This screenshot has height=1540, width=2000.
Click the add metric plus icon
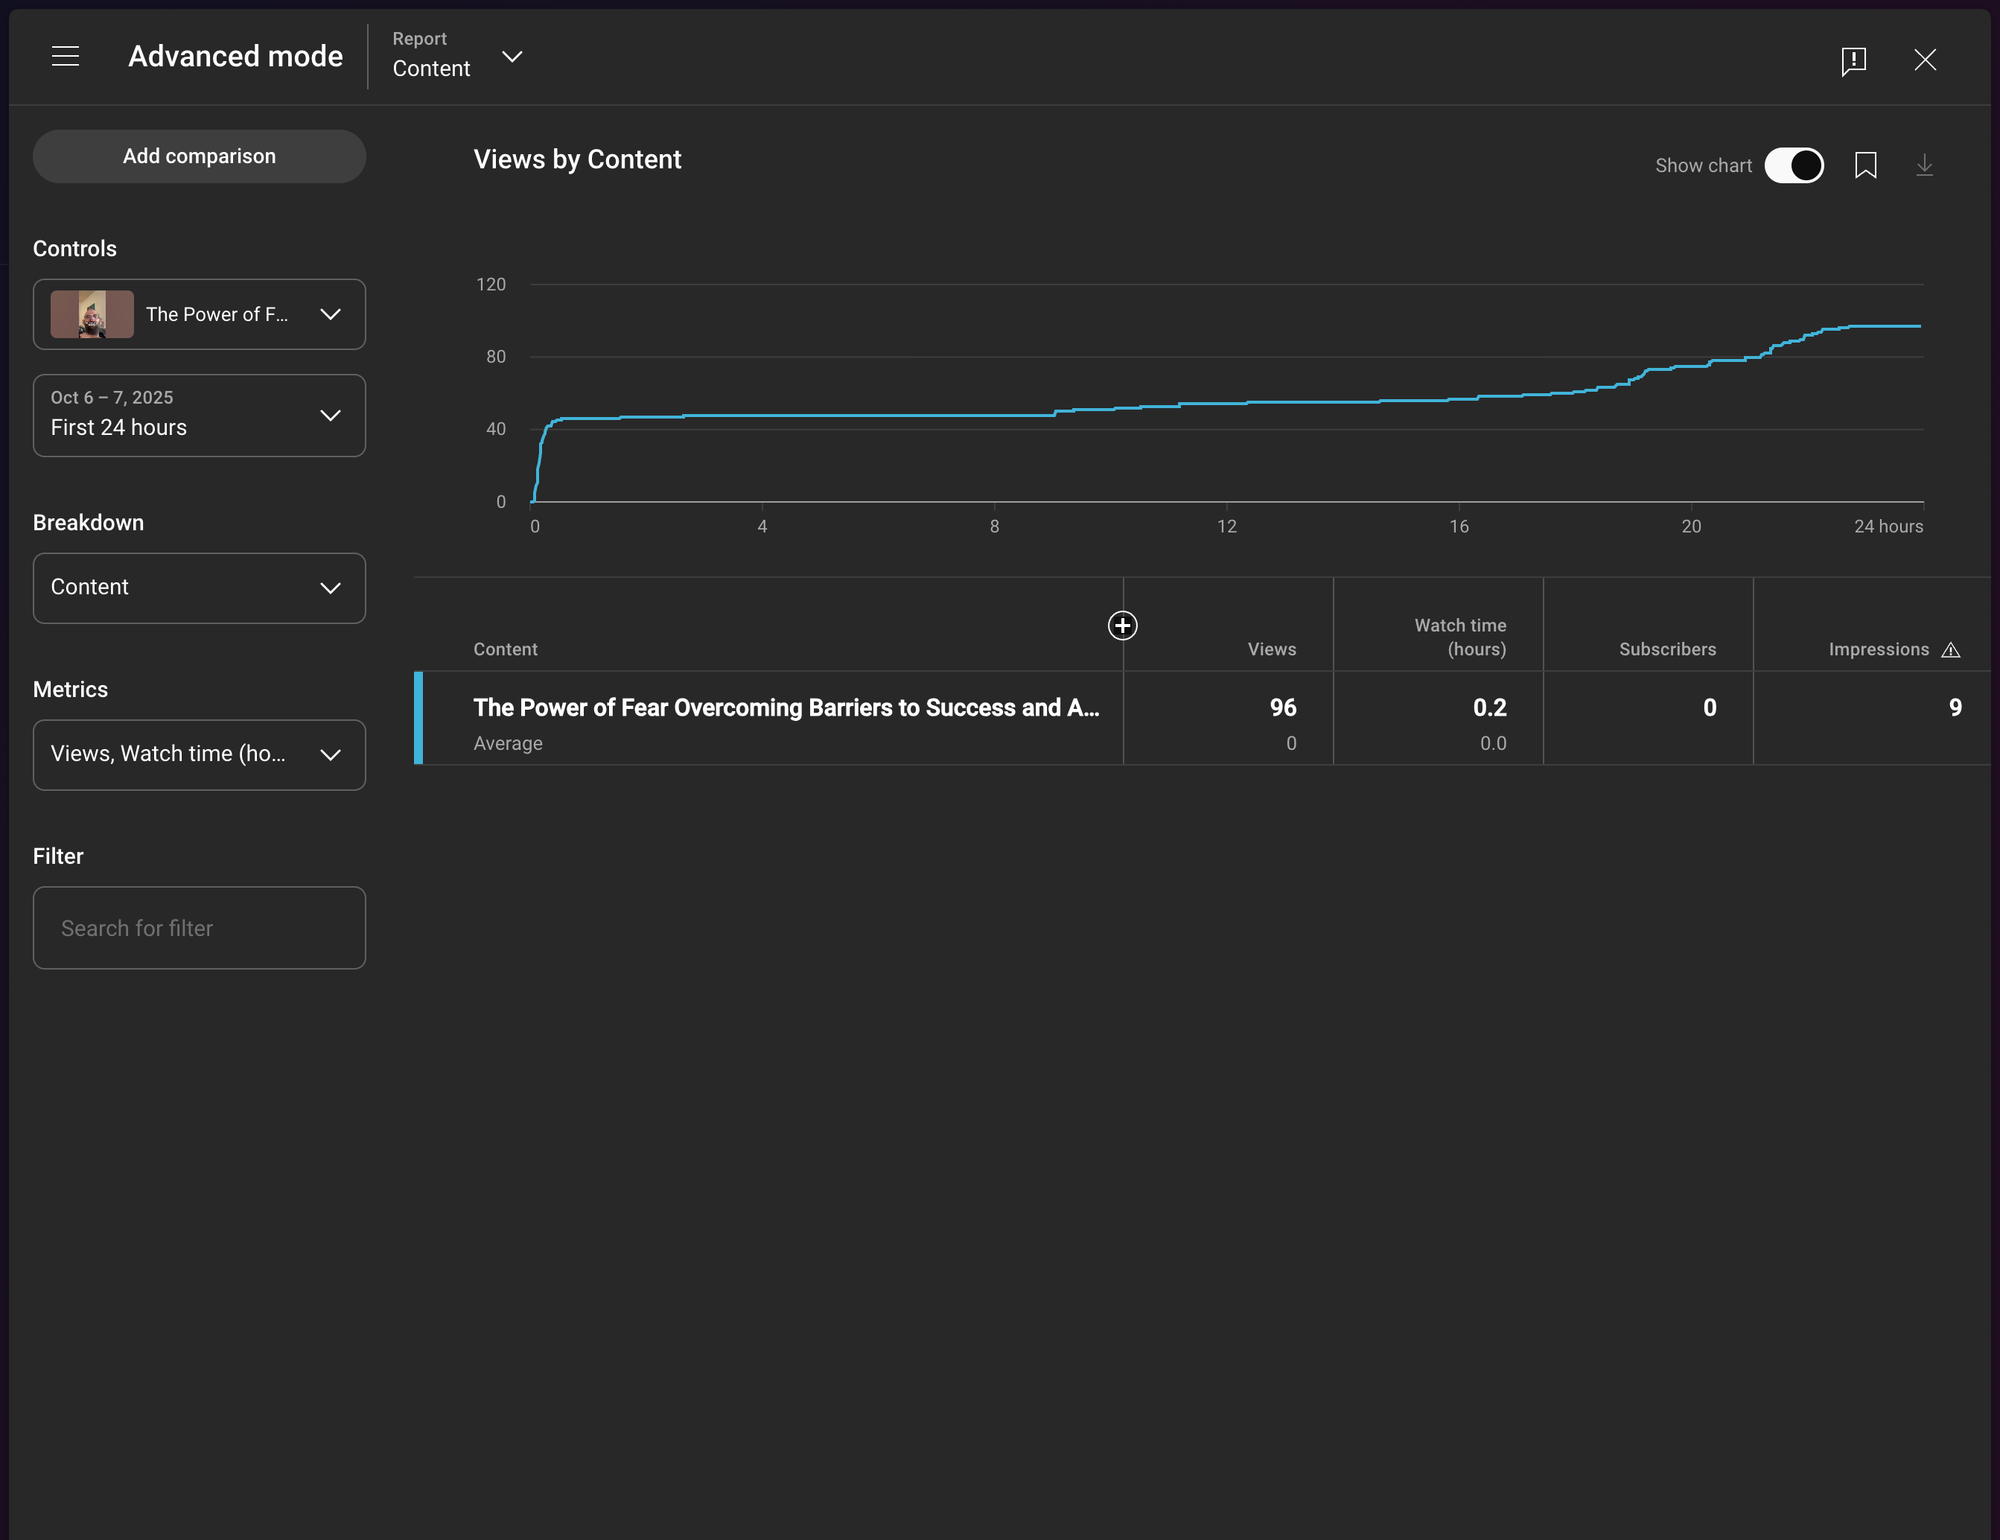[1122, 625]
